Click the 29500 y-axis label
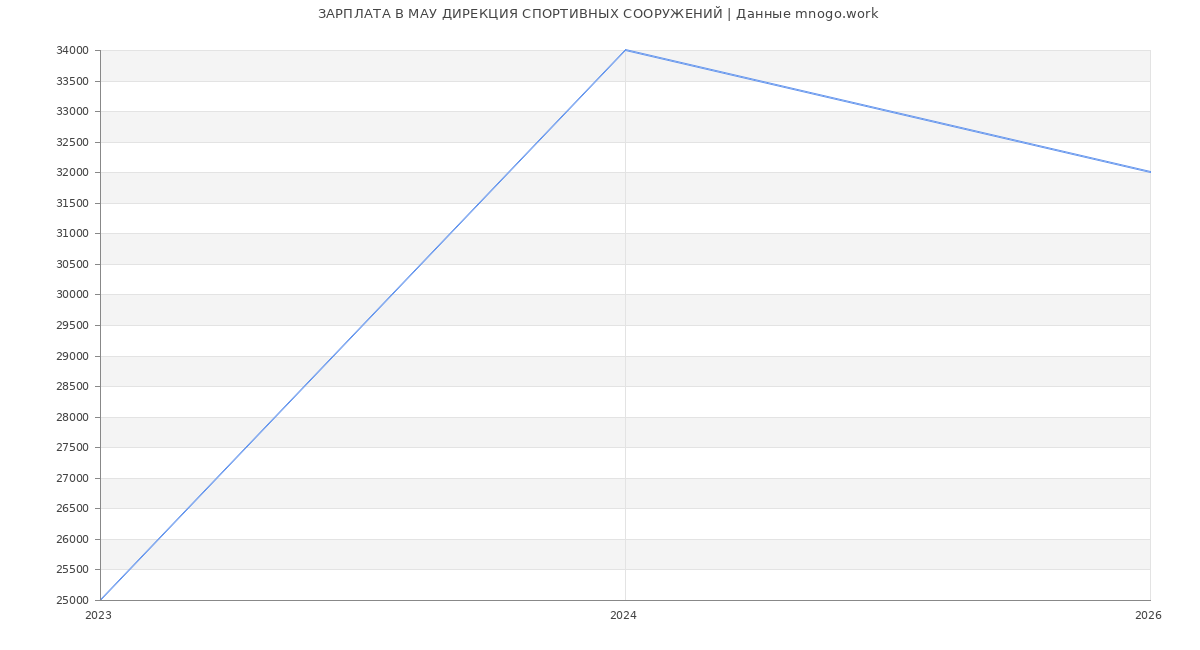This screenshot has height=650, width=1200. coord(72,325)
